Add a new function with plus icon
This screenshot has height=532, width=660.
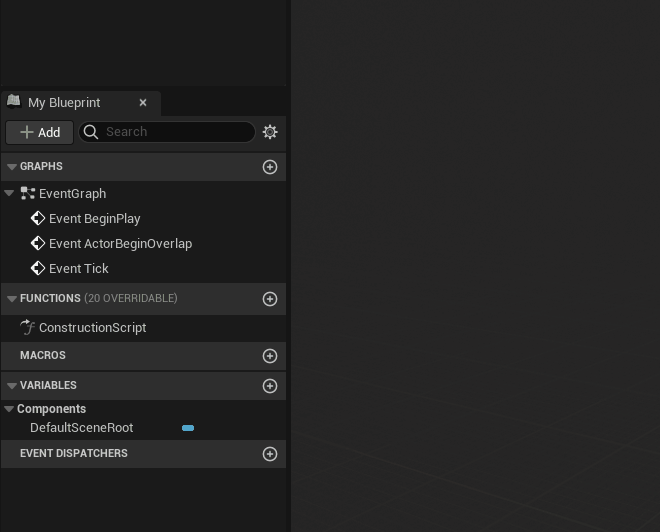click(270, 299)
